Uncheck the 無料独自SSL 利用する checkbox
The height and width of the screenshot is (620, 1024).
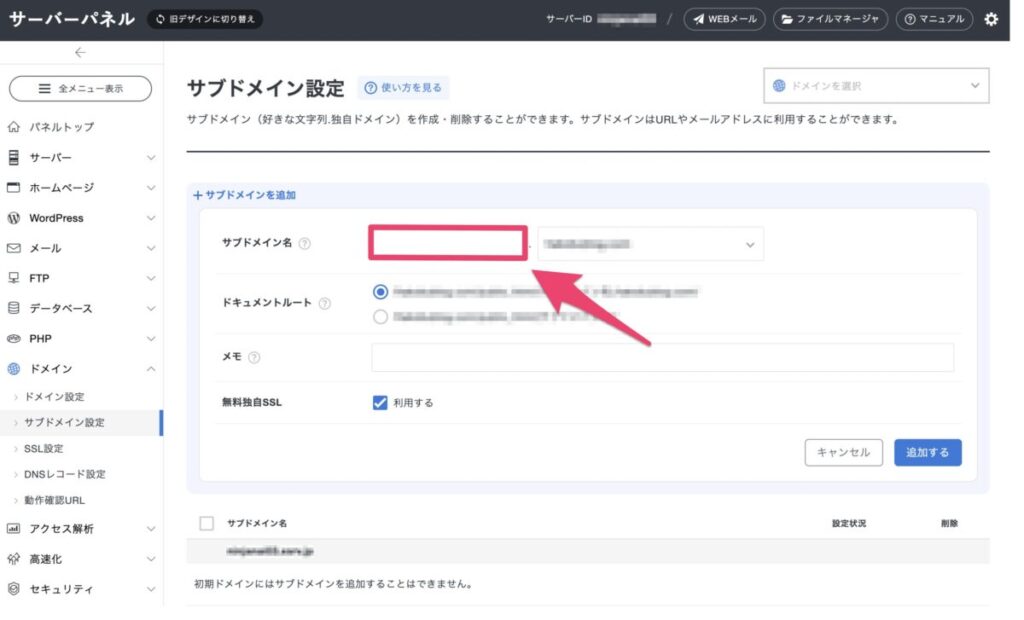click(x=380, y=403)
